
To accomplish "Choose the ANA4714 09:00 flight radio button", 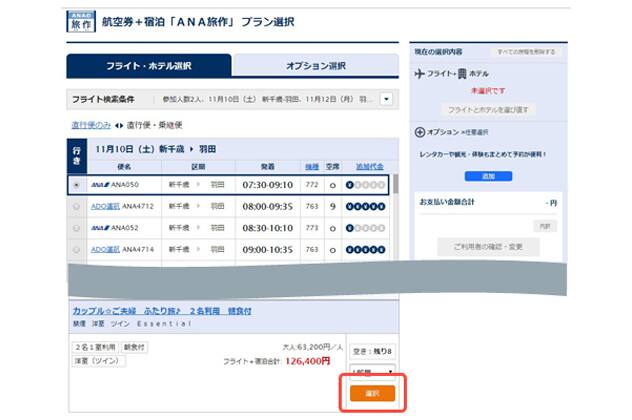I will click(77, 248).
